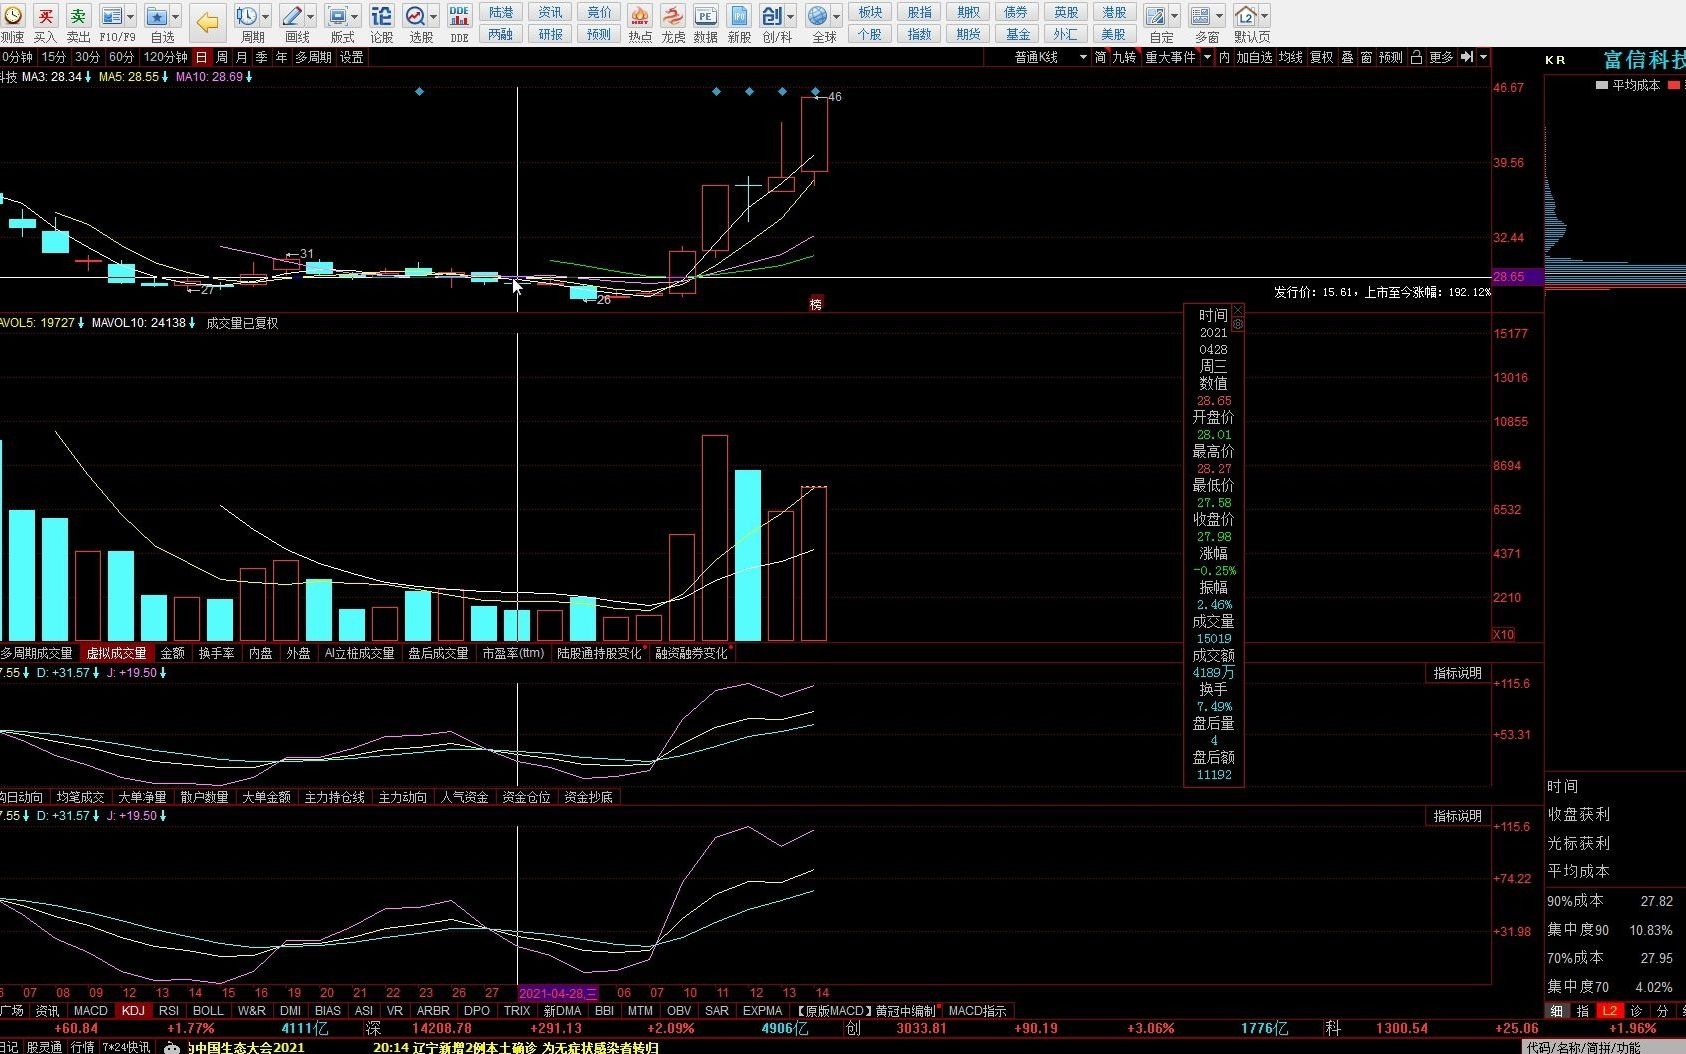
Task: Click the 创/科 board icon
Action: click(772, 16)
